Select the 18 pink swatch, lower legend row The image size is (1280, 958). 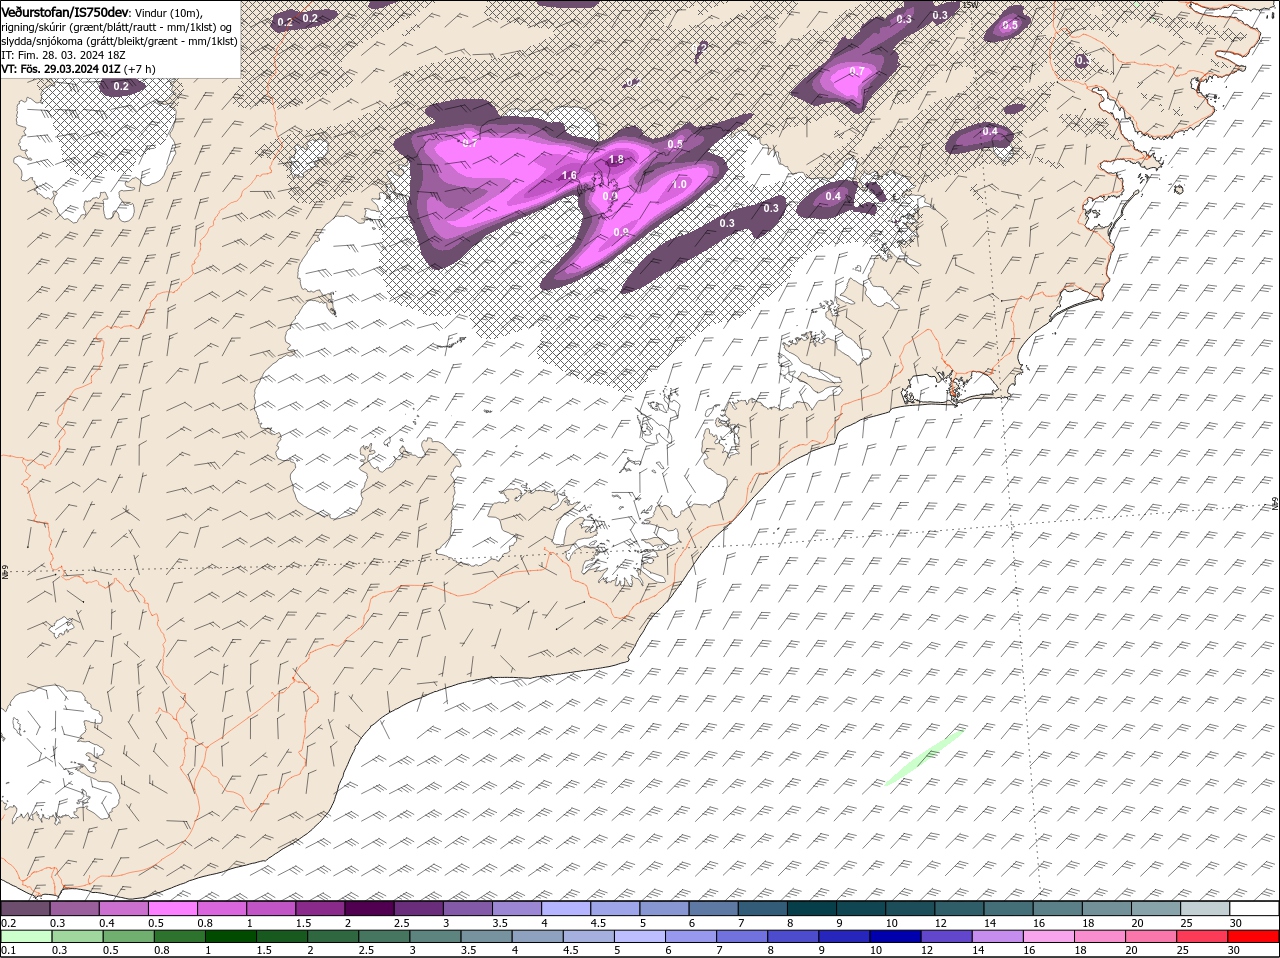pyautogui.click(x=1100, y=937)
